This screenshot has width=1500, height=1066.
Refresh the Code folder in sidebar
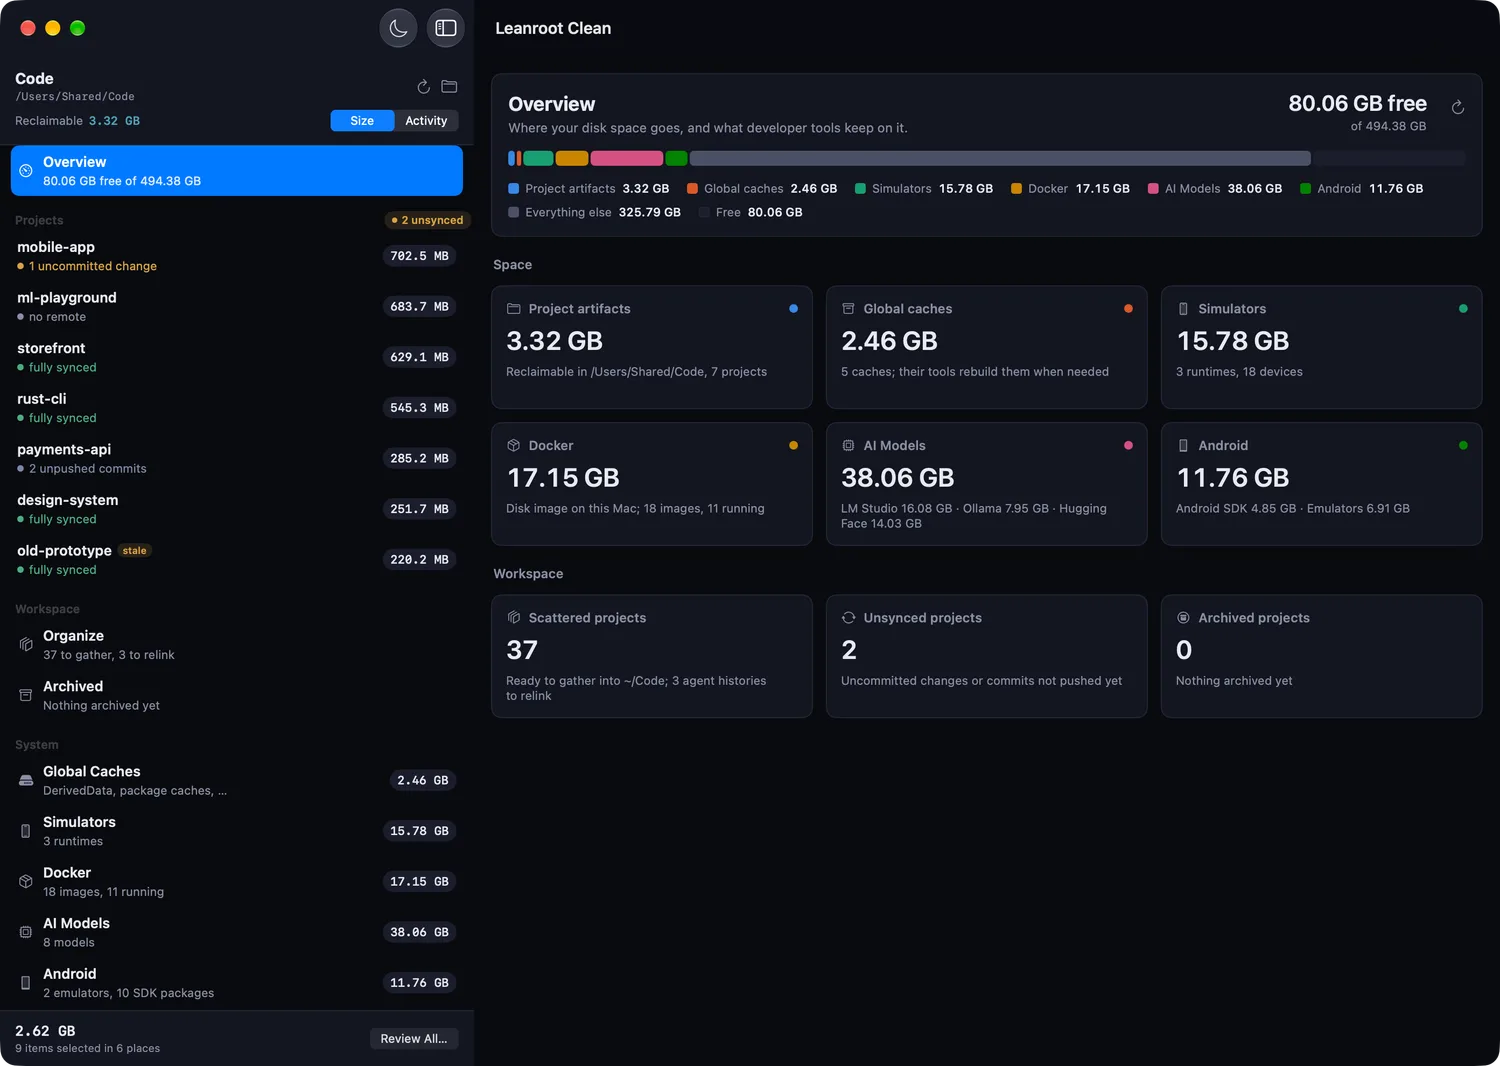click(x=424, y=87)
